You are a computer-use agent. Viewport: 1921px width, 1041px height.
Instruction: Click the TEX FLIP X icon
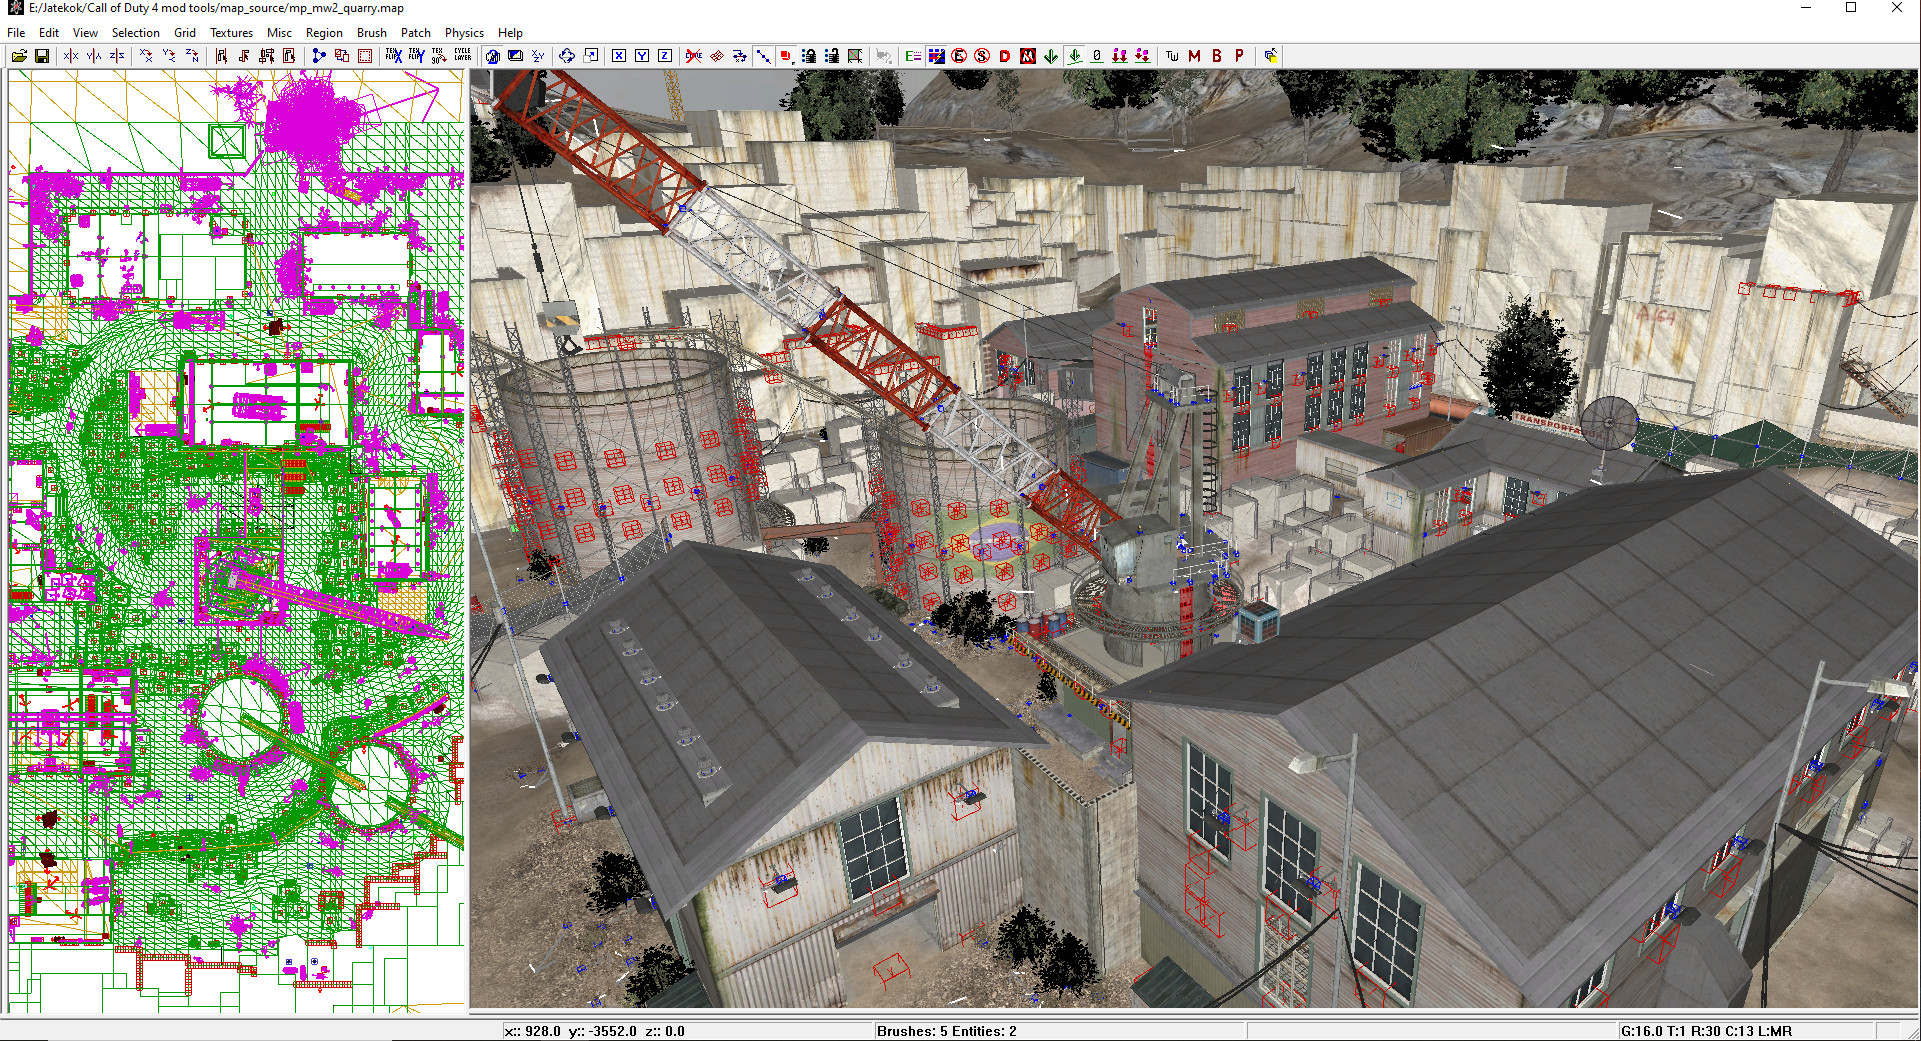(x=394, y=56)
